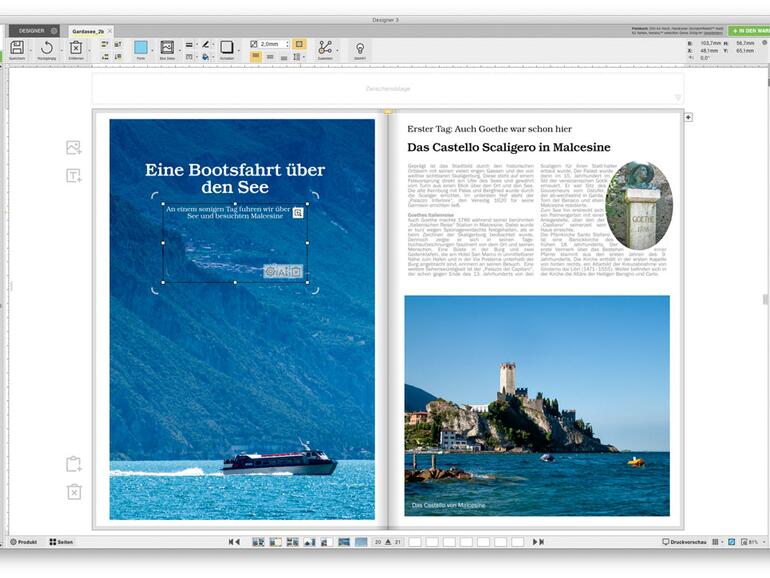Open the Bild/Datei image tool
Image resolution: width=770 pixels, height=578 pixels.
[167, 47]
